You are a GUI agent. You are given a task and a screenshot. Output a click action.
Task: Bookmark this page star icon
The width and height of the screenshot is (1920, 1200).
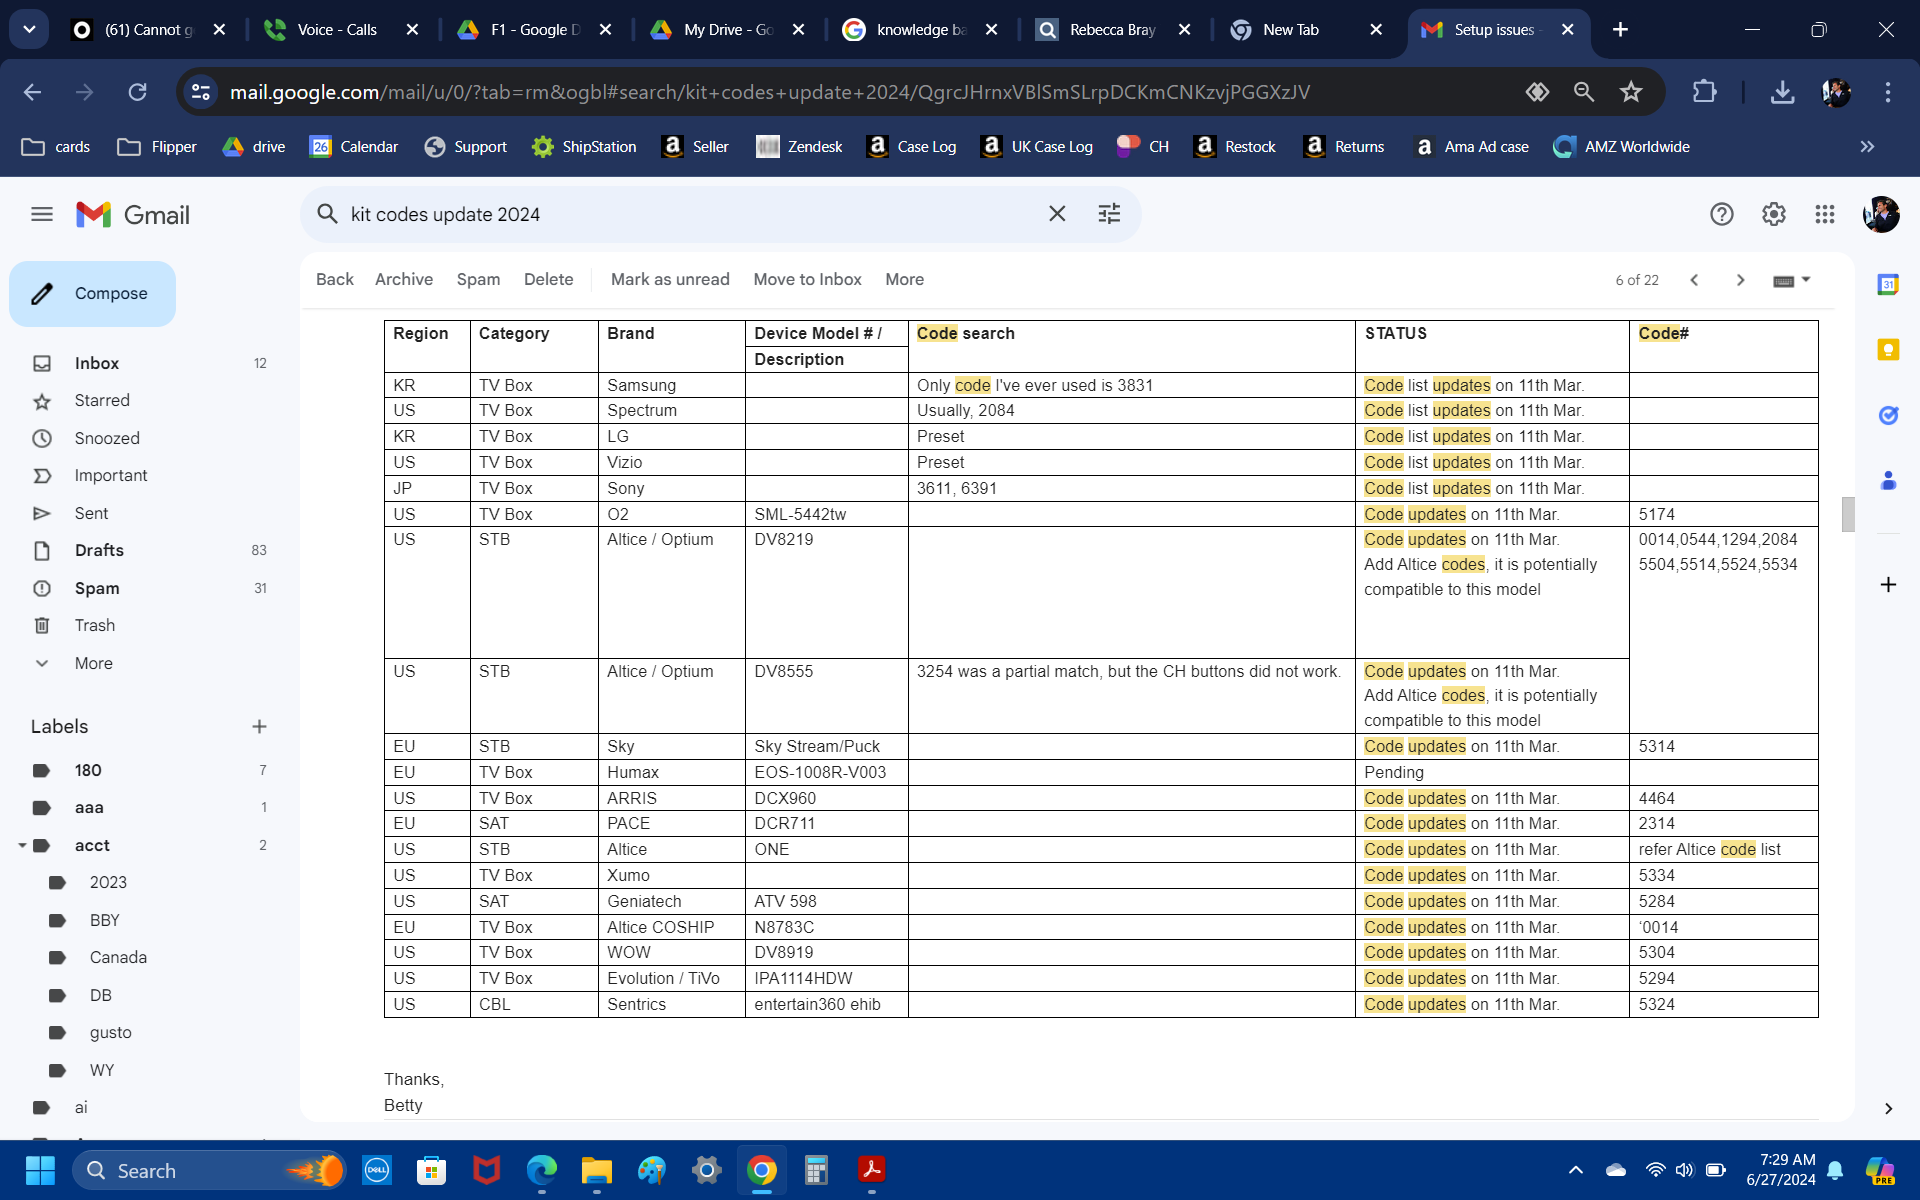pos(1631,92)
